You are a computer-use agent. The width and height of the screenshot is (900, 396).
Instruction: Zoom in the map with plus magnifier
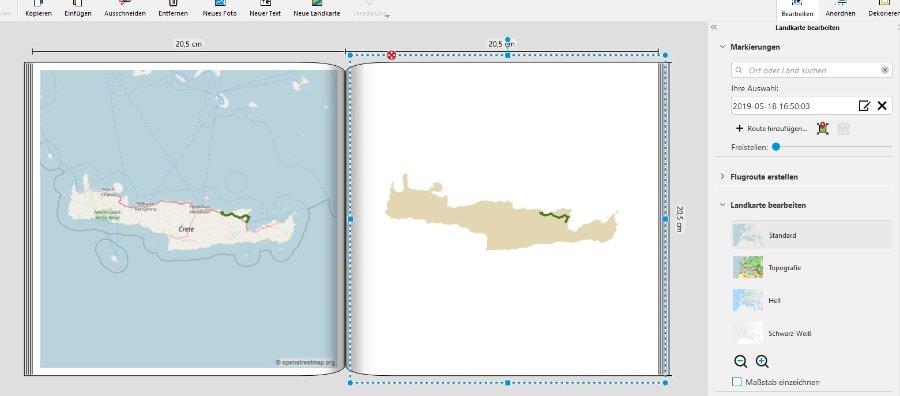[762, 361]
